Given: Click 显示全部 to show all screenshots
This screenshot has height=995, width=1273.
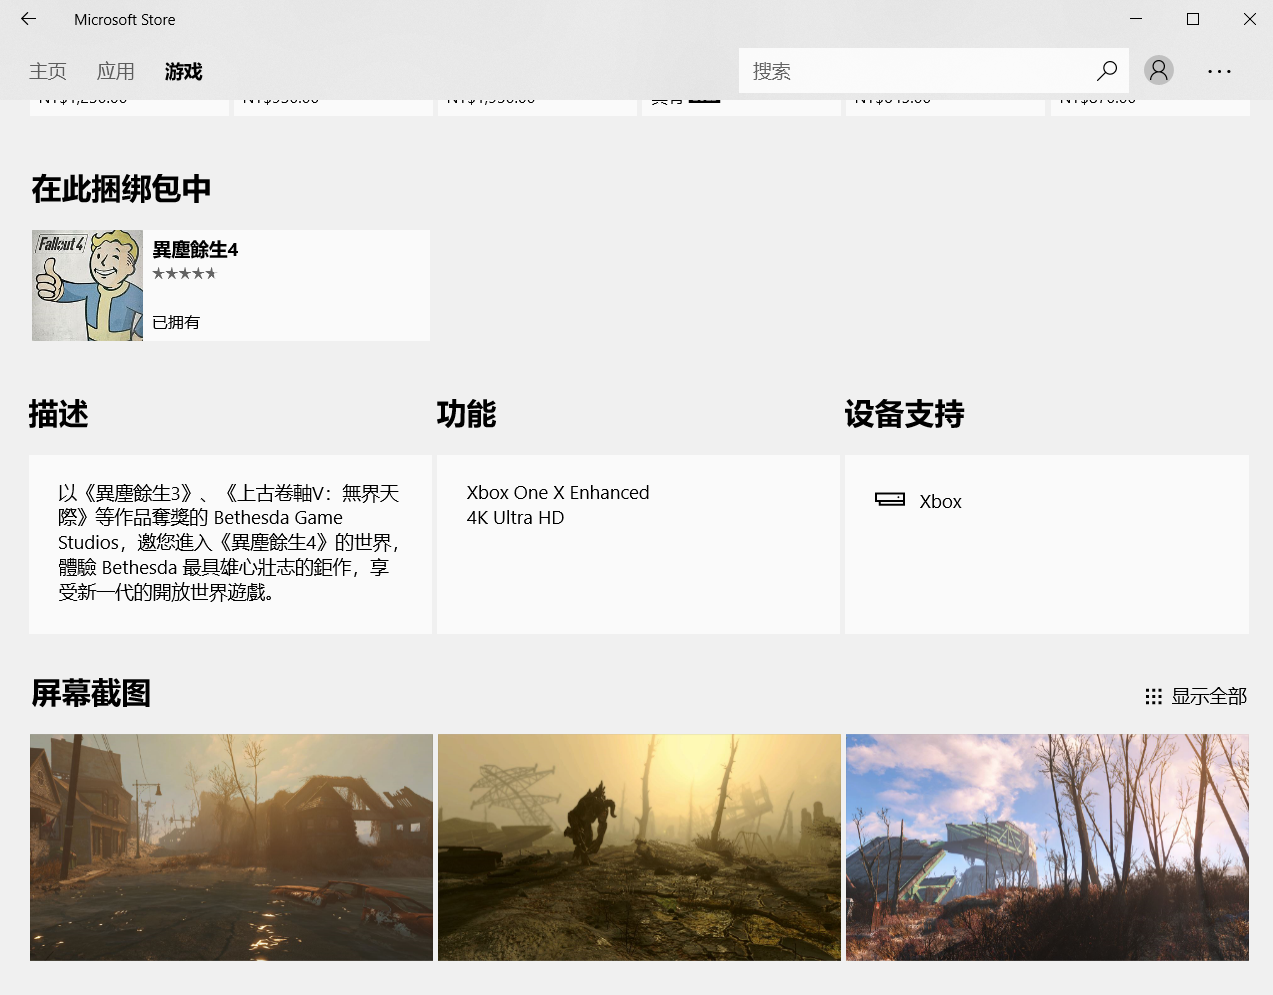Looking at the screenshot, I should coord(1209,696).
